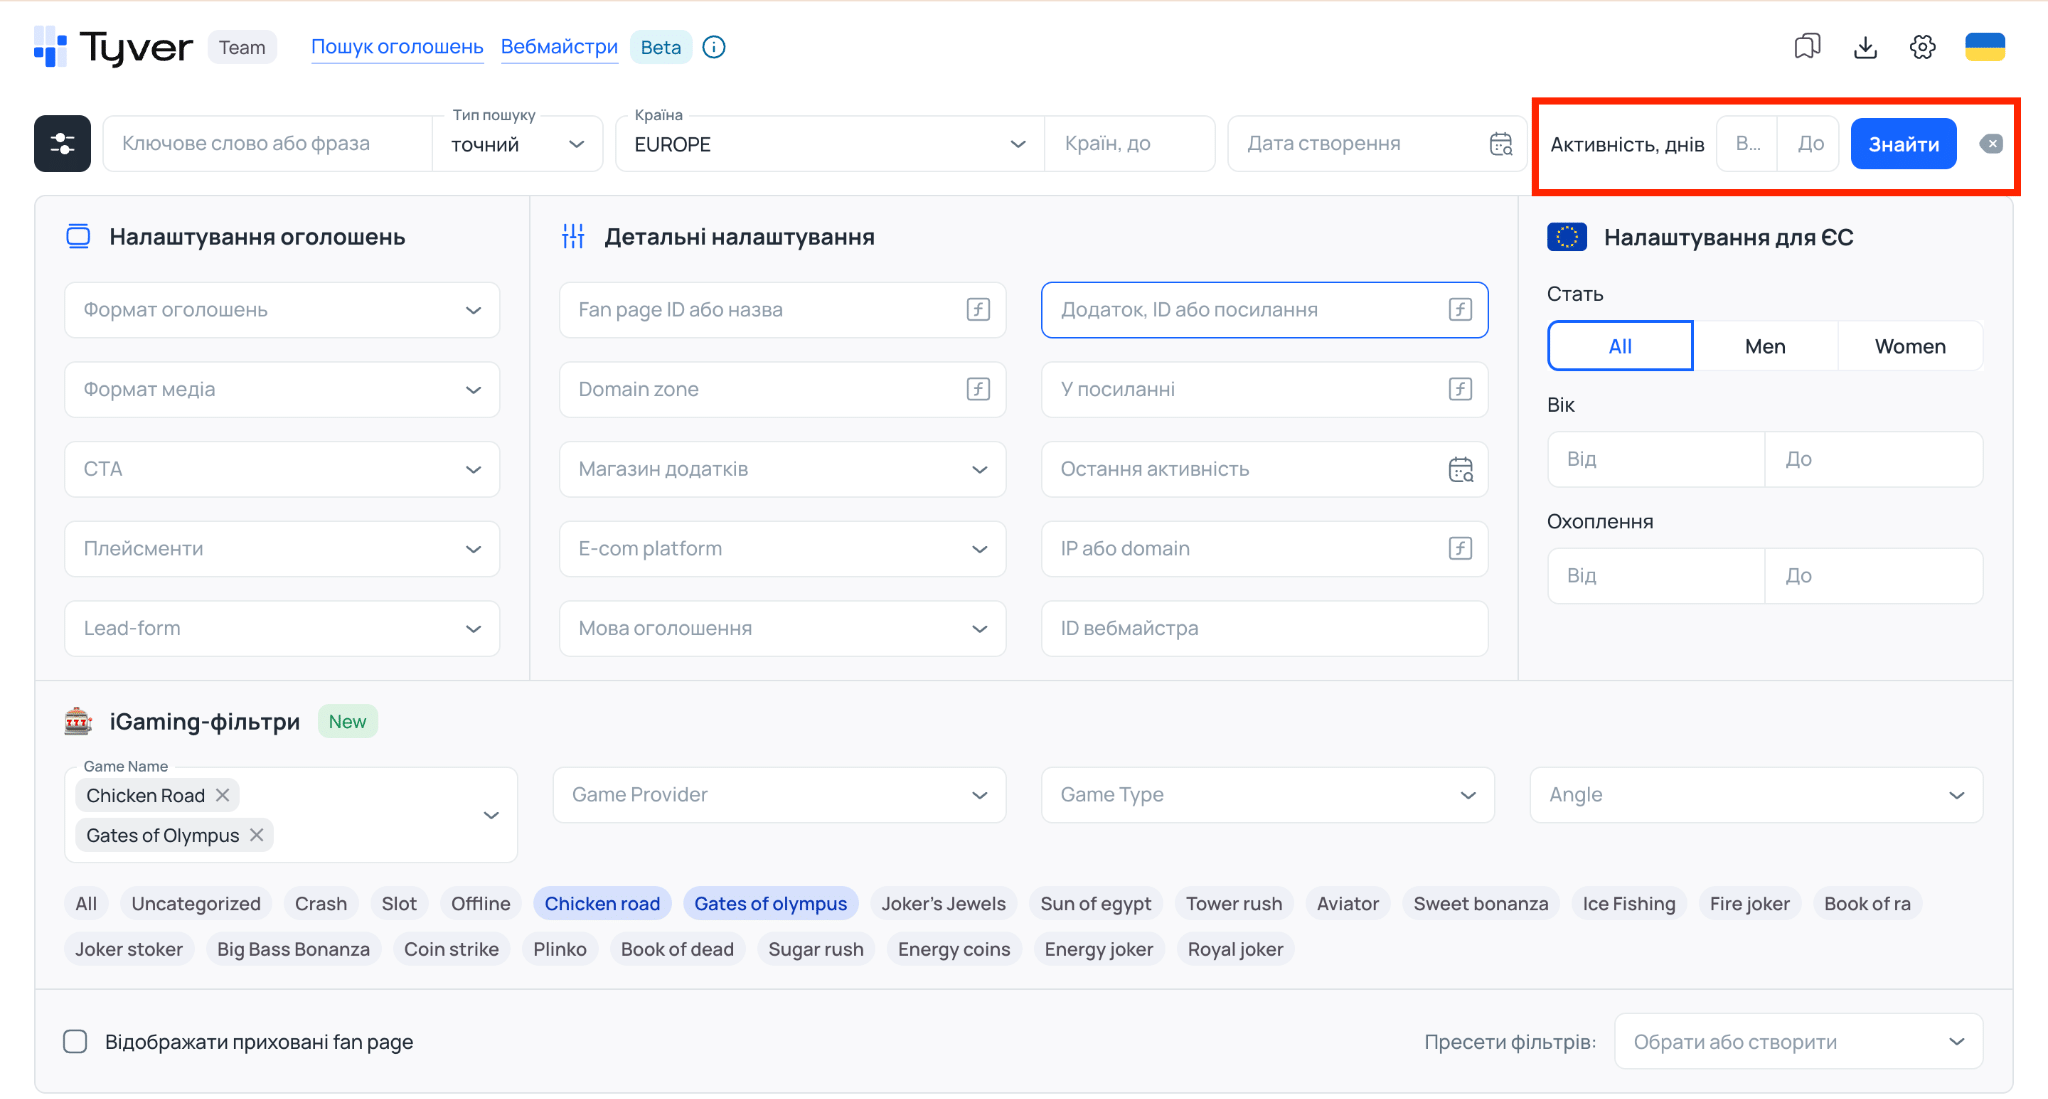Image resolution: width=2048 pixels, height=1099 pixels.
Task: Open the bookmarks icon in header
Action: [1807, 47]
